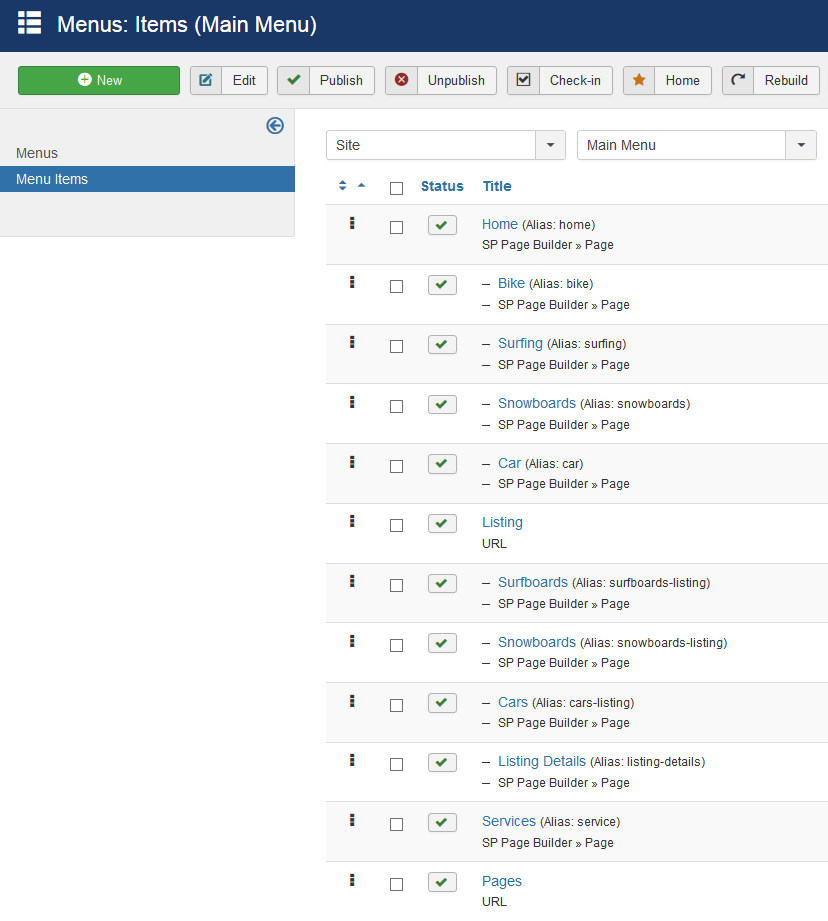
Task: Open the Site client dropdown
Action: click(x=445, y=145)
